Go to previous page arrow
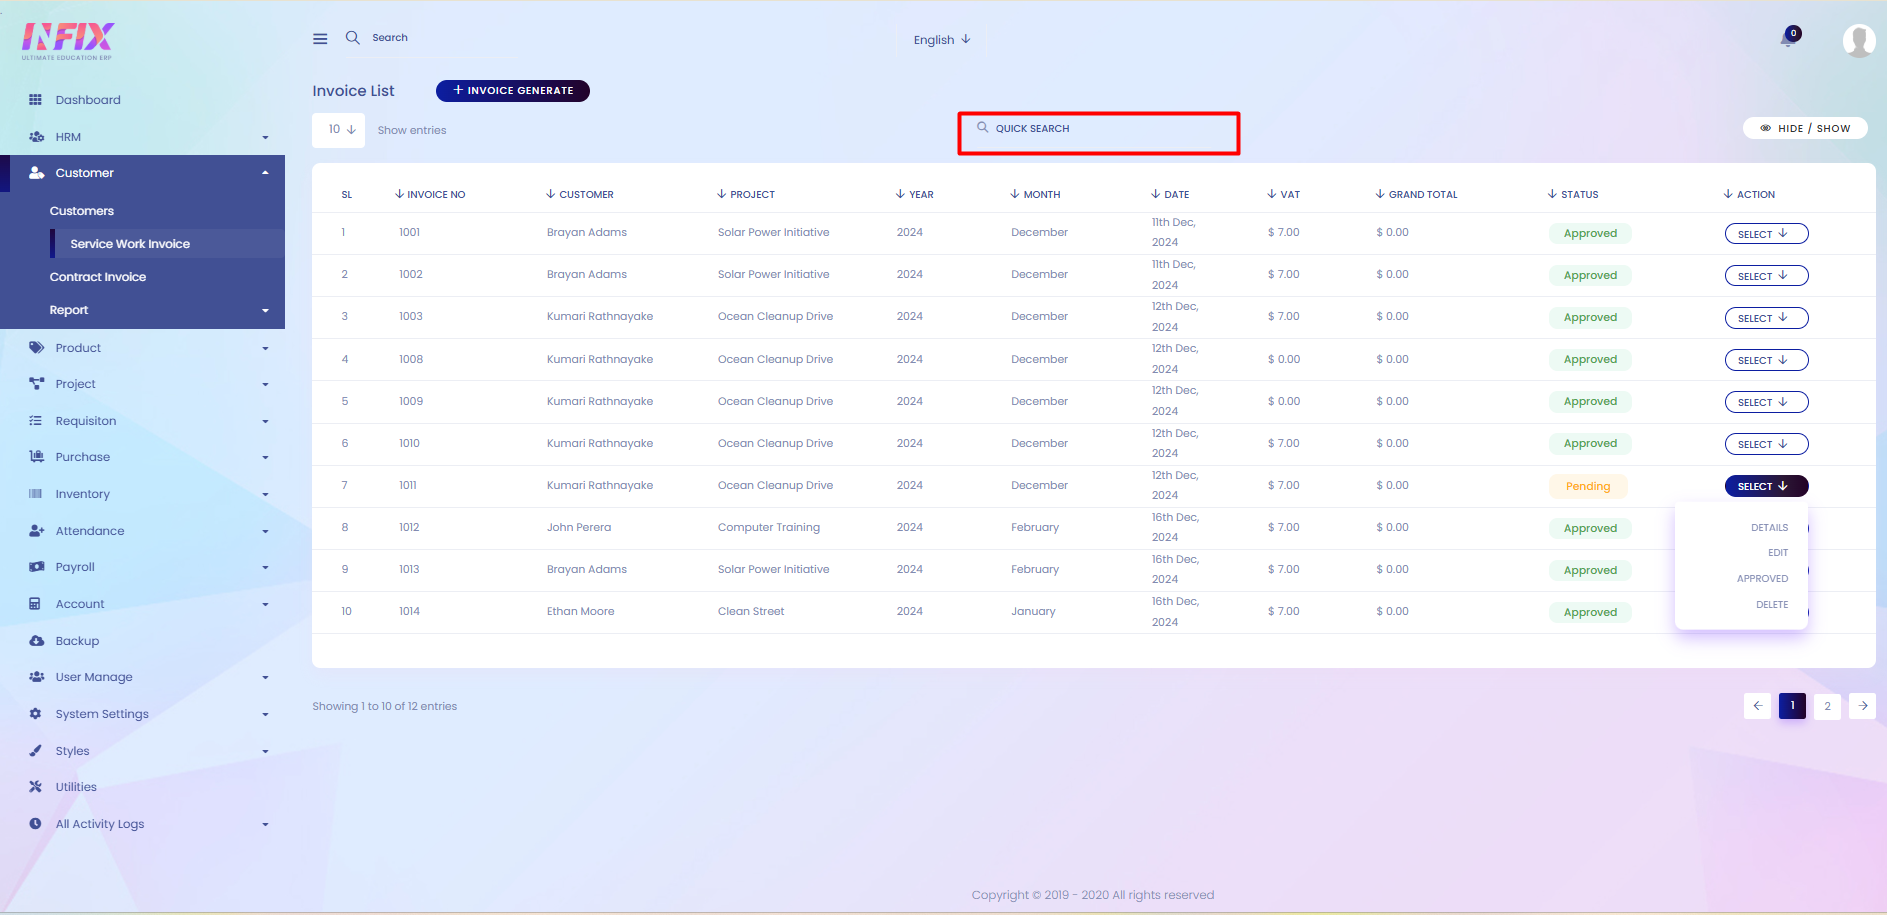Screen dimensions: 1887x915 1757,706
